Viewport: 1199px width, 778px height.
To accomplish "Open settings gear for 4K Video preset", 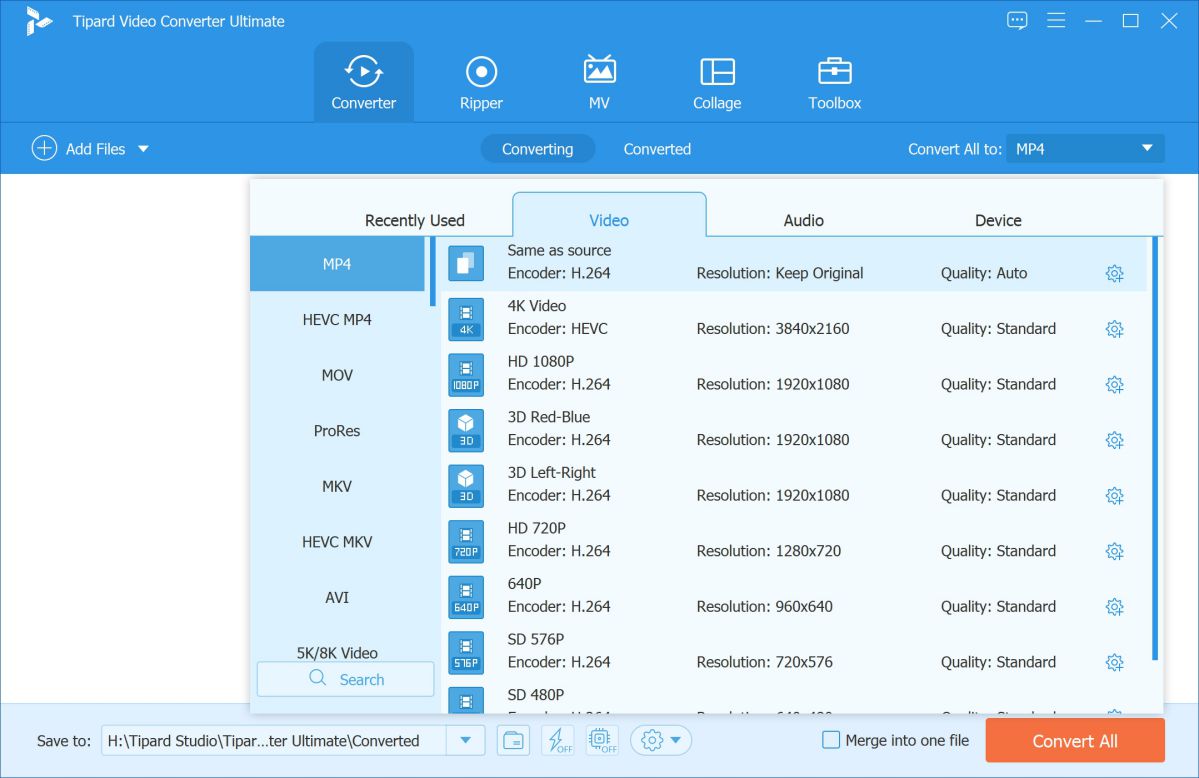I will click(1114, 329).
